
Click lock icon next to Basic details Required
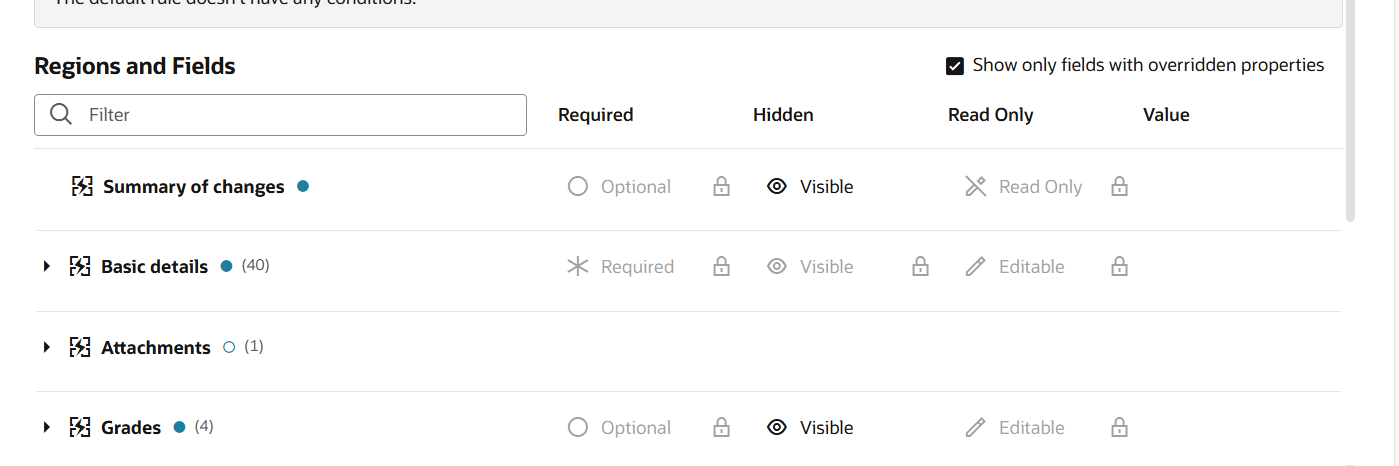721,266
